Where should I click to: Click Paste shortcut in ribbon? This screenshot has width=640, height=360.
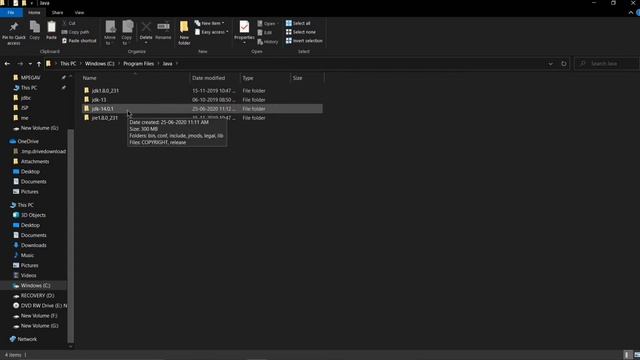click(79, 41)
